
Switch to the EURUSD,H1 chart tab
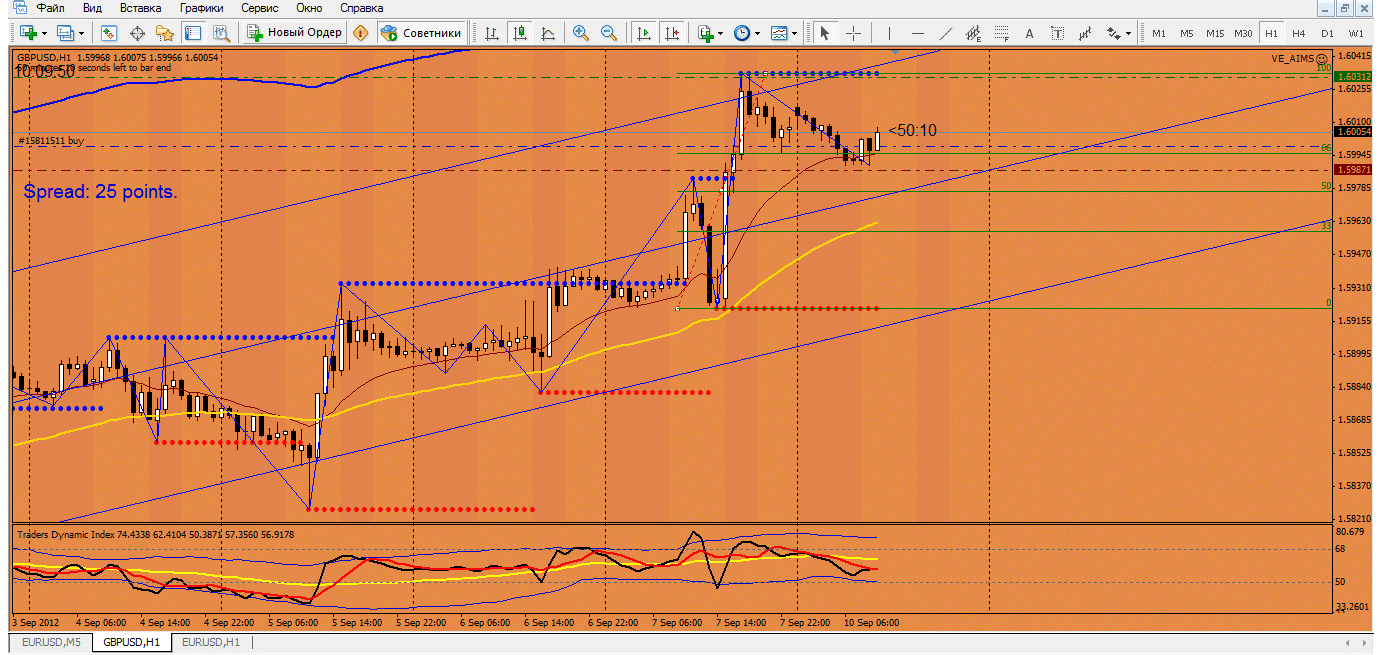(x=210, y=642)
